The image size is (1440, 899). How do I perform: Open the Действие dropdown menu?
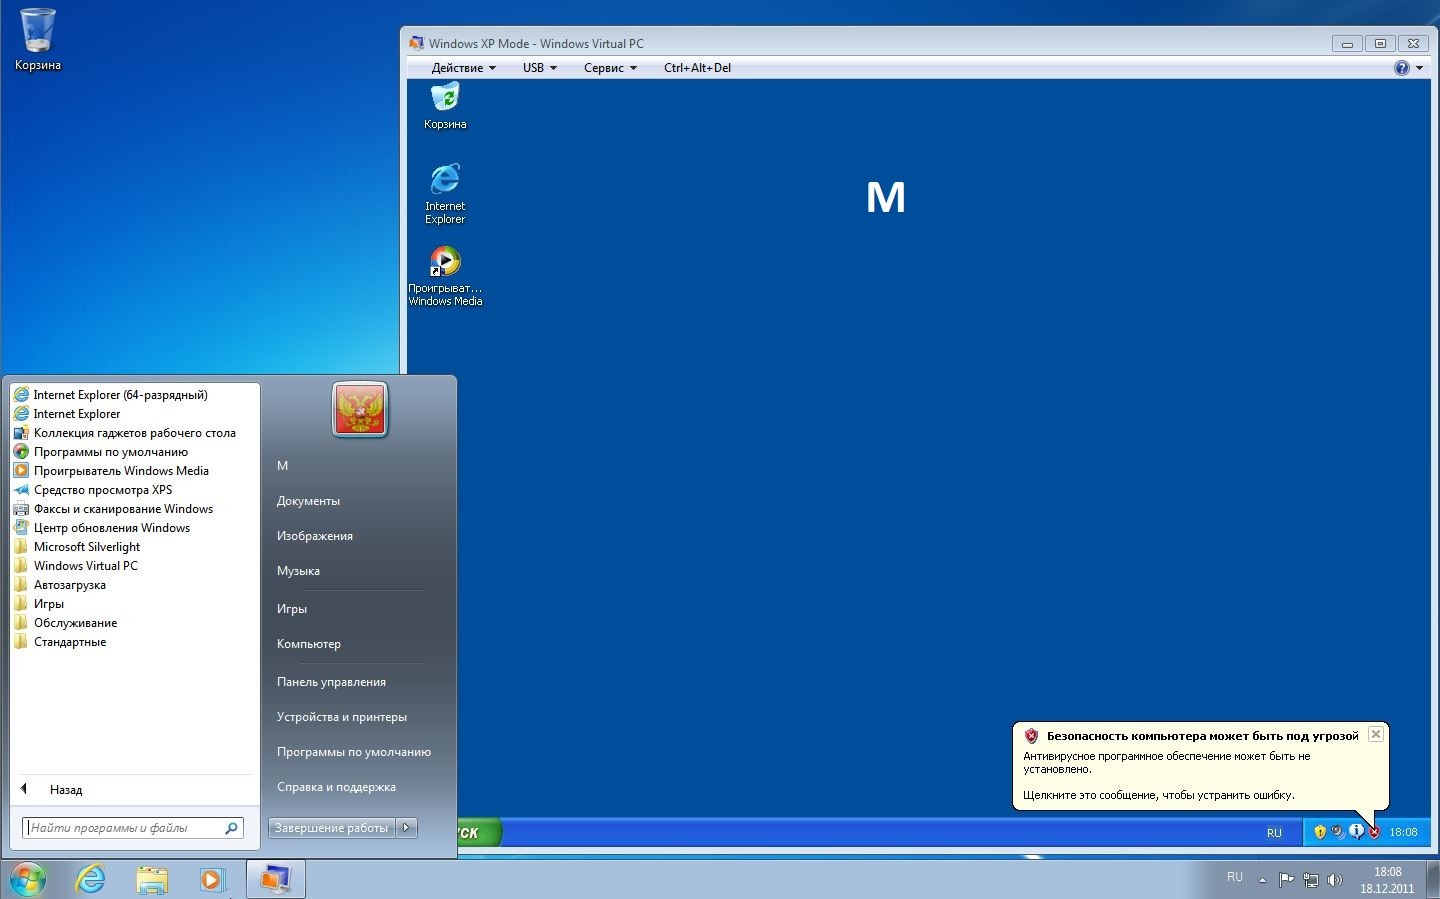(464, 68)
